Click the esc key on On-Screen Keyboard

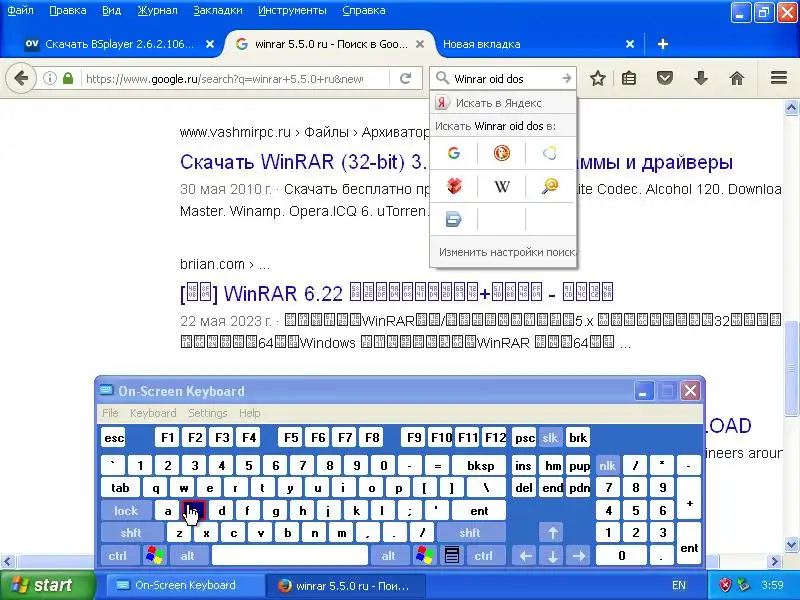(113, 438)
